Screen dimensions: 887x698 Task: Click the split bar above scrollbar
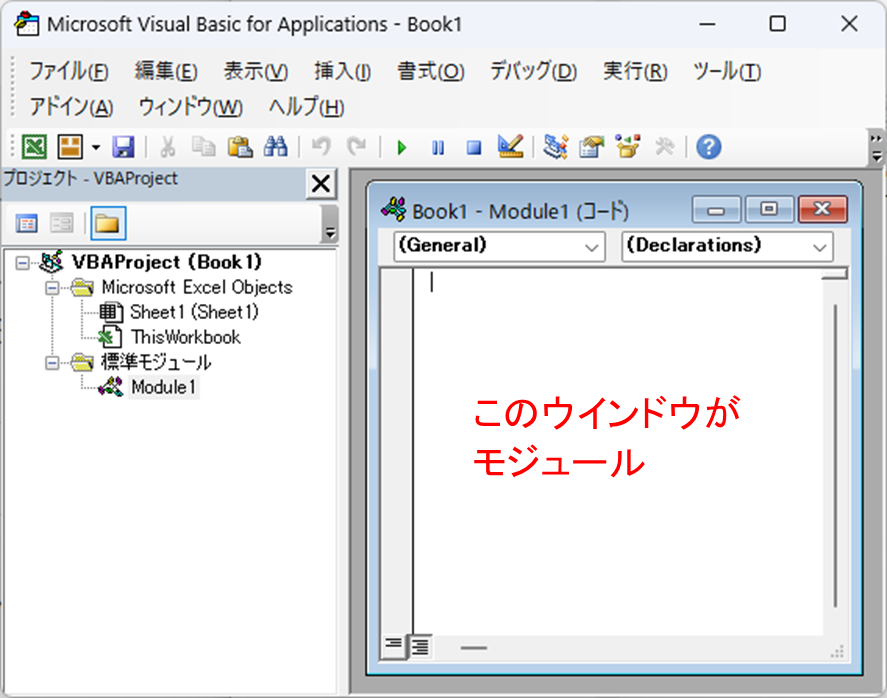point(835,274)
